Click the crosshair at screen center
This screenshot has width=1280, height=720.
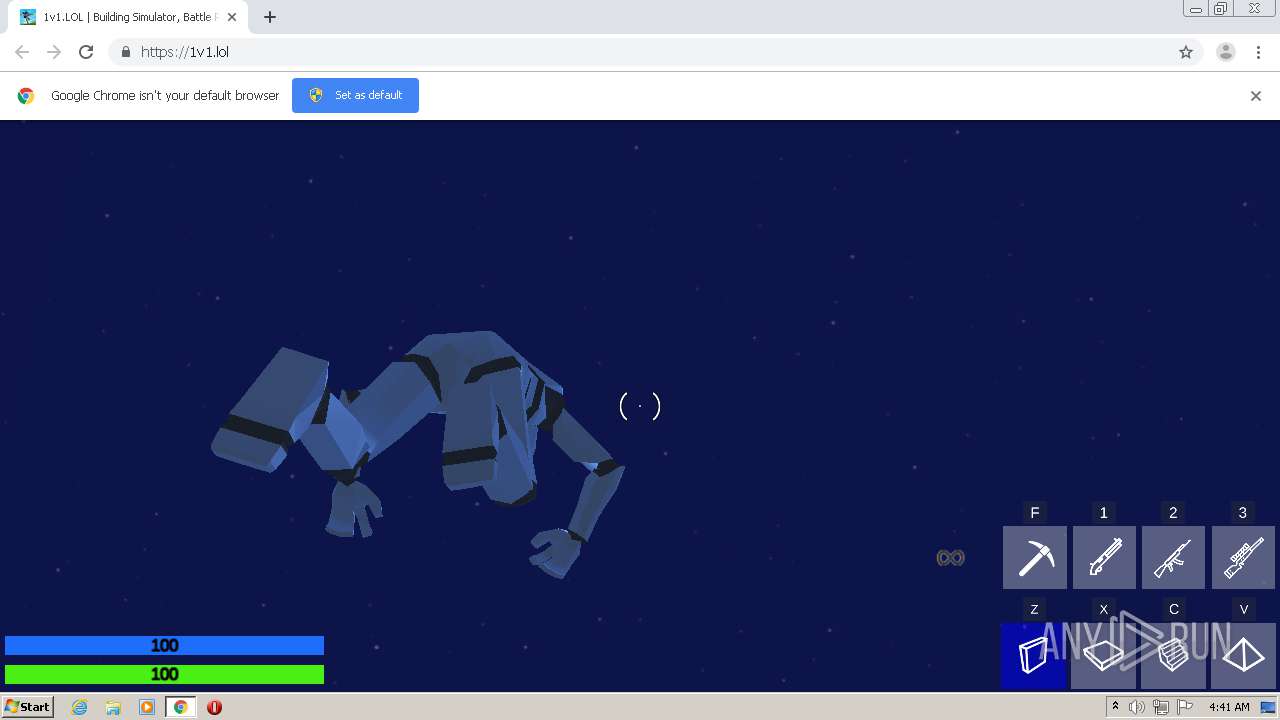click(x=640, y=406)
